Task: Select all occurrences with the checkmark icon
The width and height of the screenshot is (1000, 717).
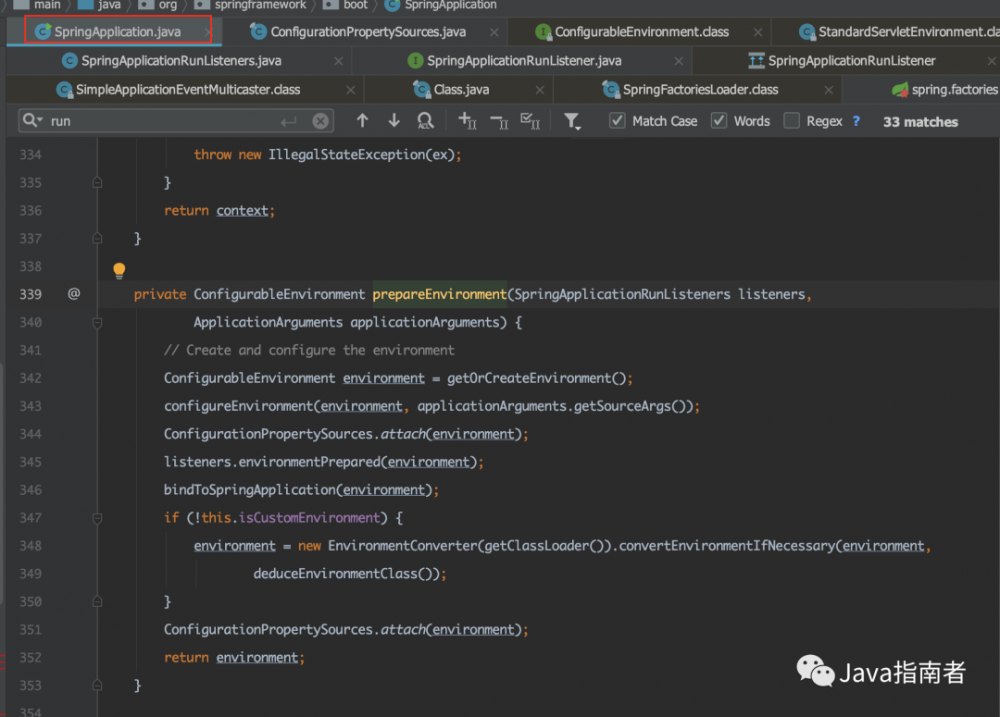Action: [x=533, y=121]
